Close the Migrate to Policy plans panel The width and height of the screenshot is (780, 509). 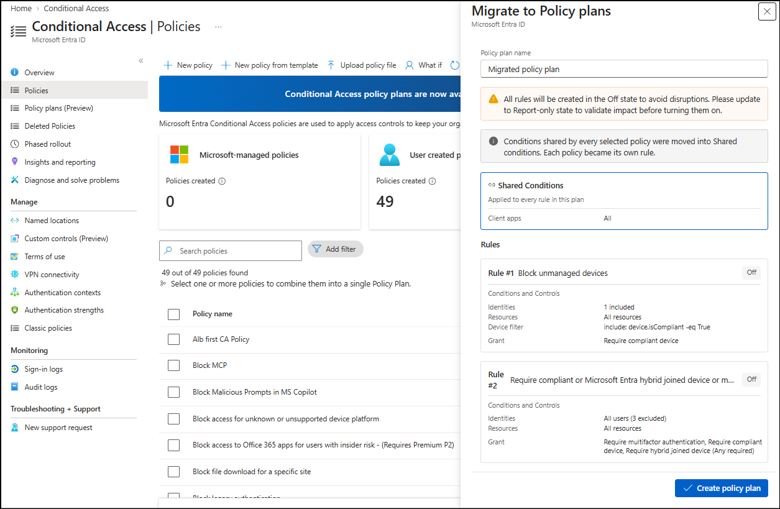pyautogui.click(x=767, y=11)
